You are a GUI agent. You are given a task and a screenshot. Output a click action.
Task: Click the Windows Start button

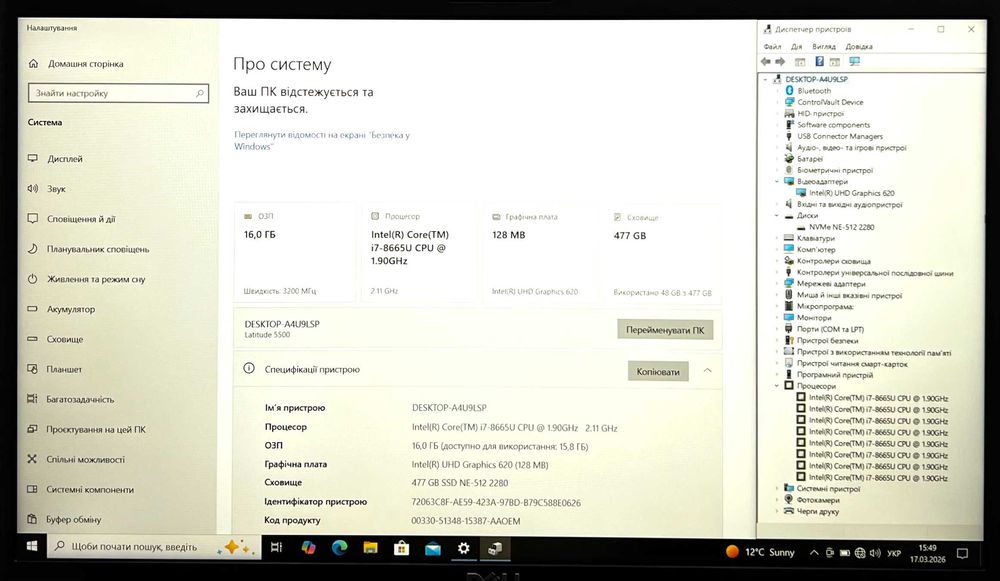tap(31, 547)
